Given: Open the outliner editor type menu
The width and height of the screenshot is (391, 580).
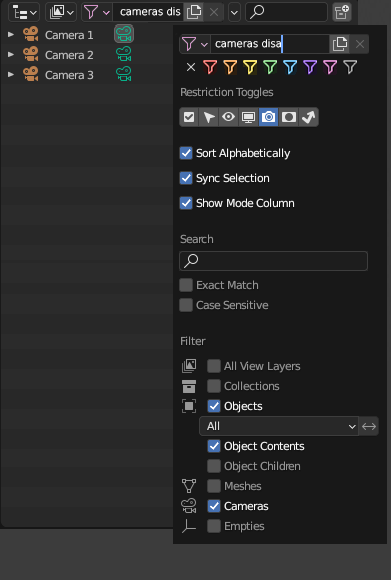Looking at the screenshot, I should 24,12.
